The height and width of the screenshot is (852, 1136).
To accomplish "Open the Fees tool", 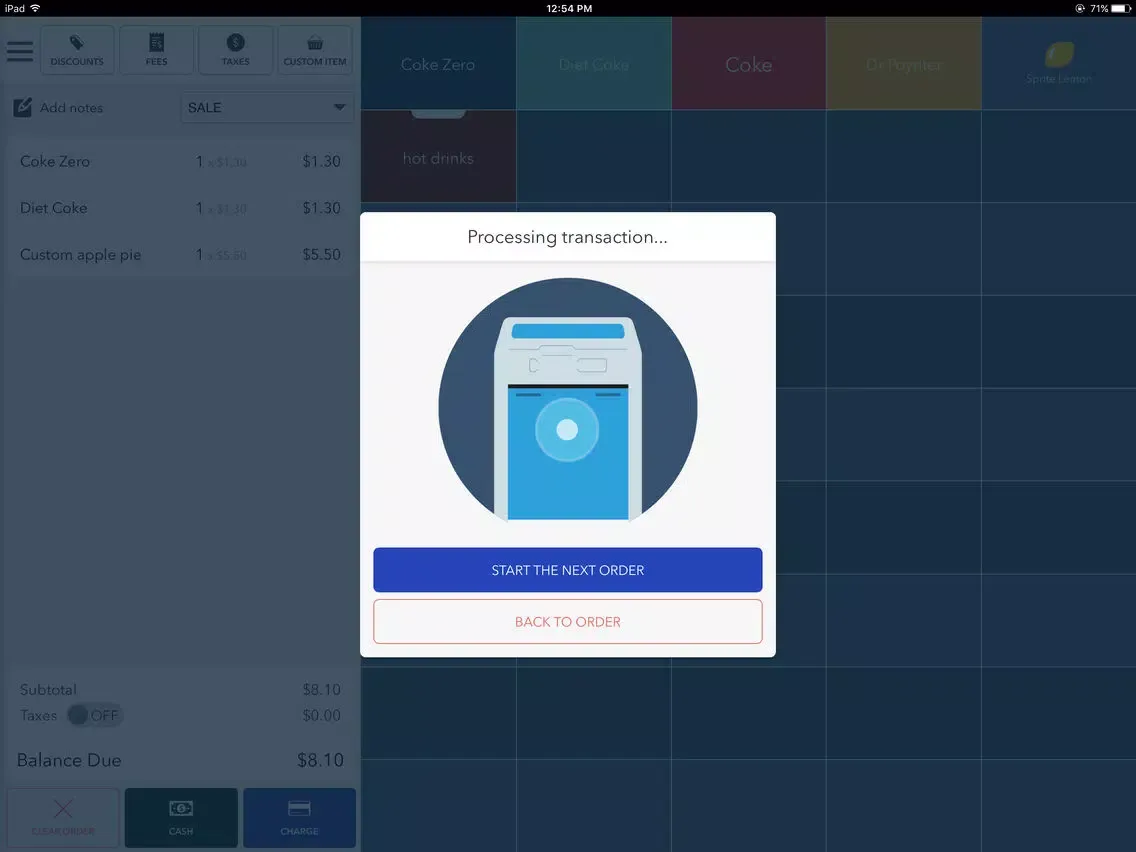I will [x=156, y=50].
